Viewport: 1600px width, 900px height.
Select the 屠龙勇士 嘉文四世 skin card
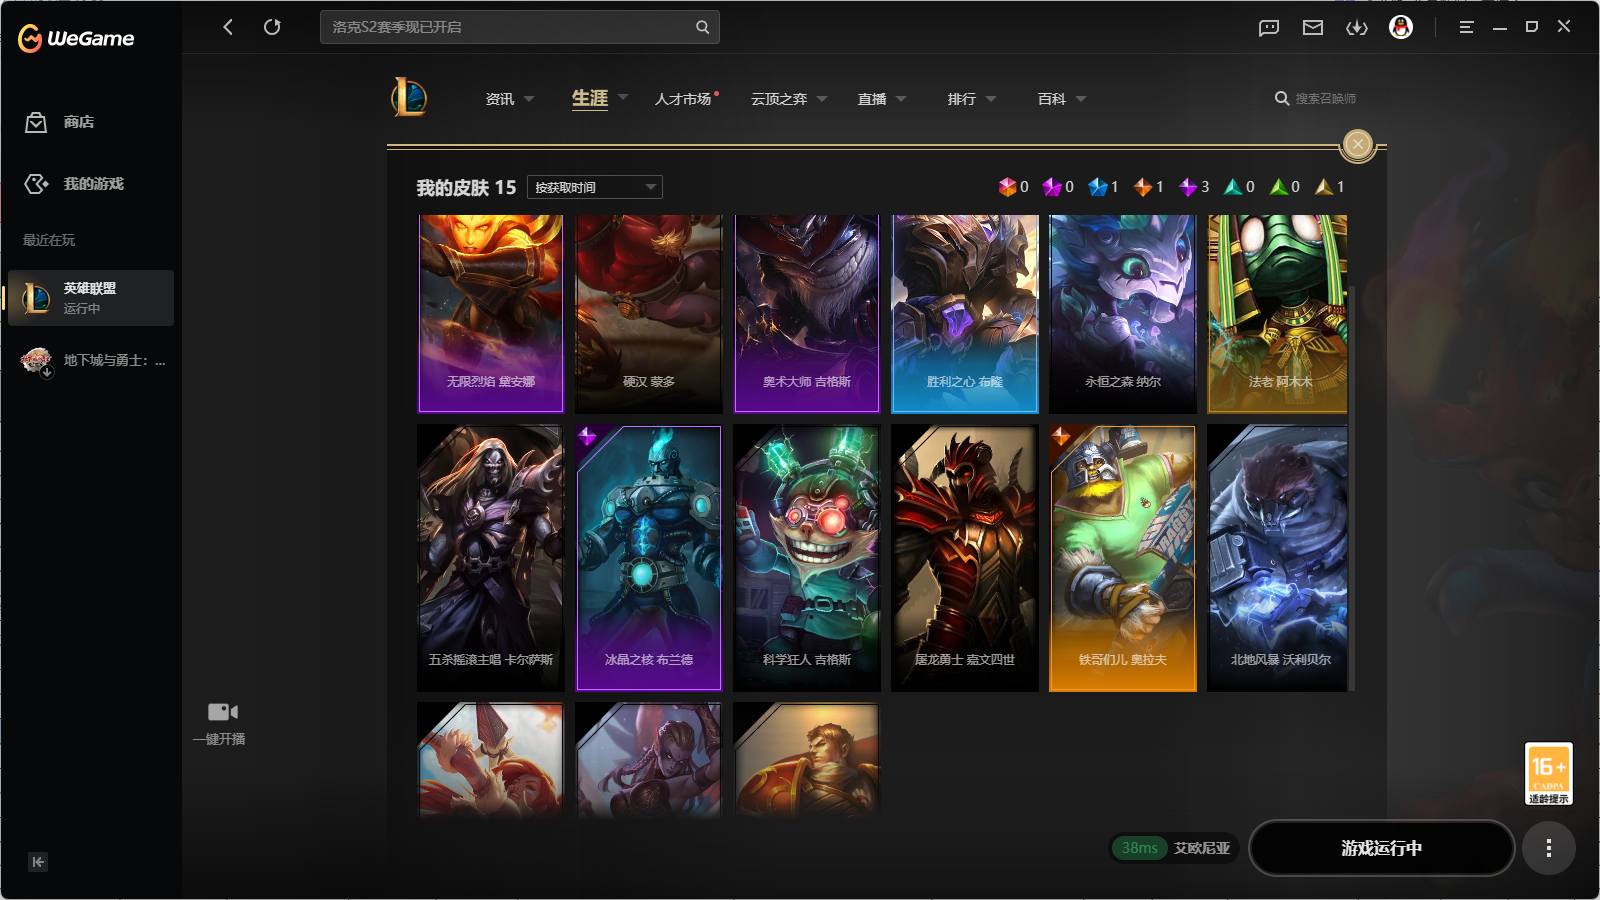pyautogui.click(x=965, y=558)
